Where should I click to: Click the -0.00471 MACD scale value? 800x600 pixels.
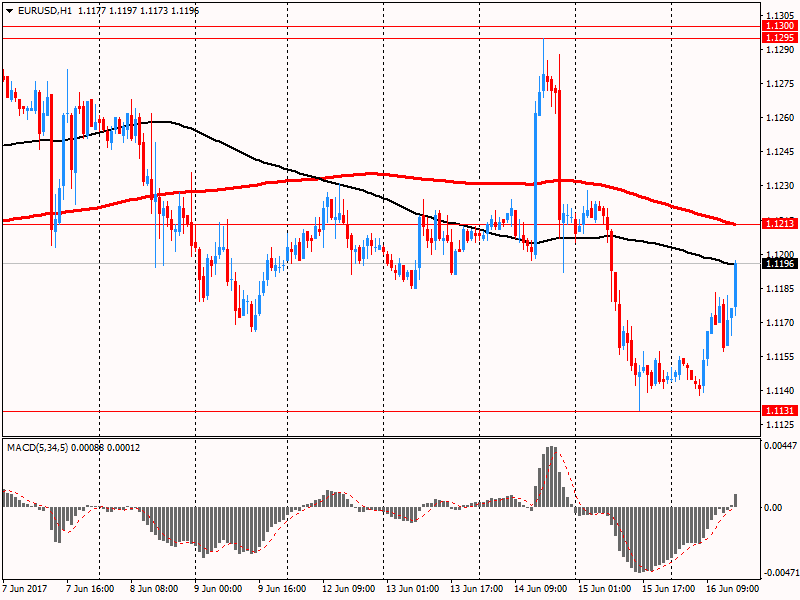click(x=781, y=573)
